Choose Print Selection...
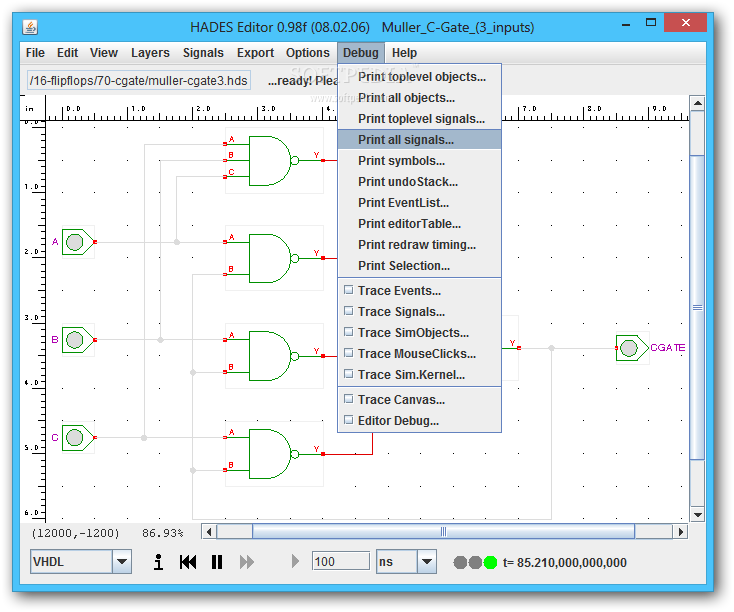Screen dimensions: 734x612 (x=419, y=265)
